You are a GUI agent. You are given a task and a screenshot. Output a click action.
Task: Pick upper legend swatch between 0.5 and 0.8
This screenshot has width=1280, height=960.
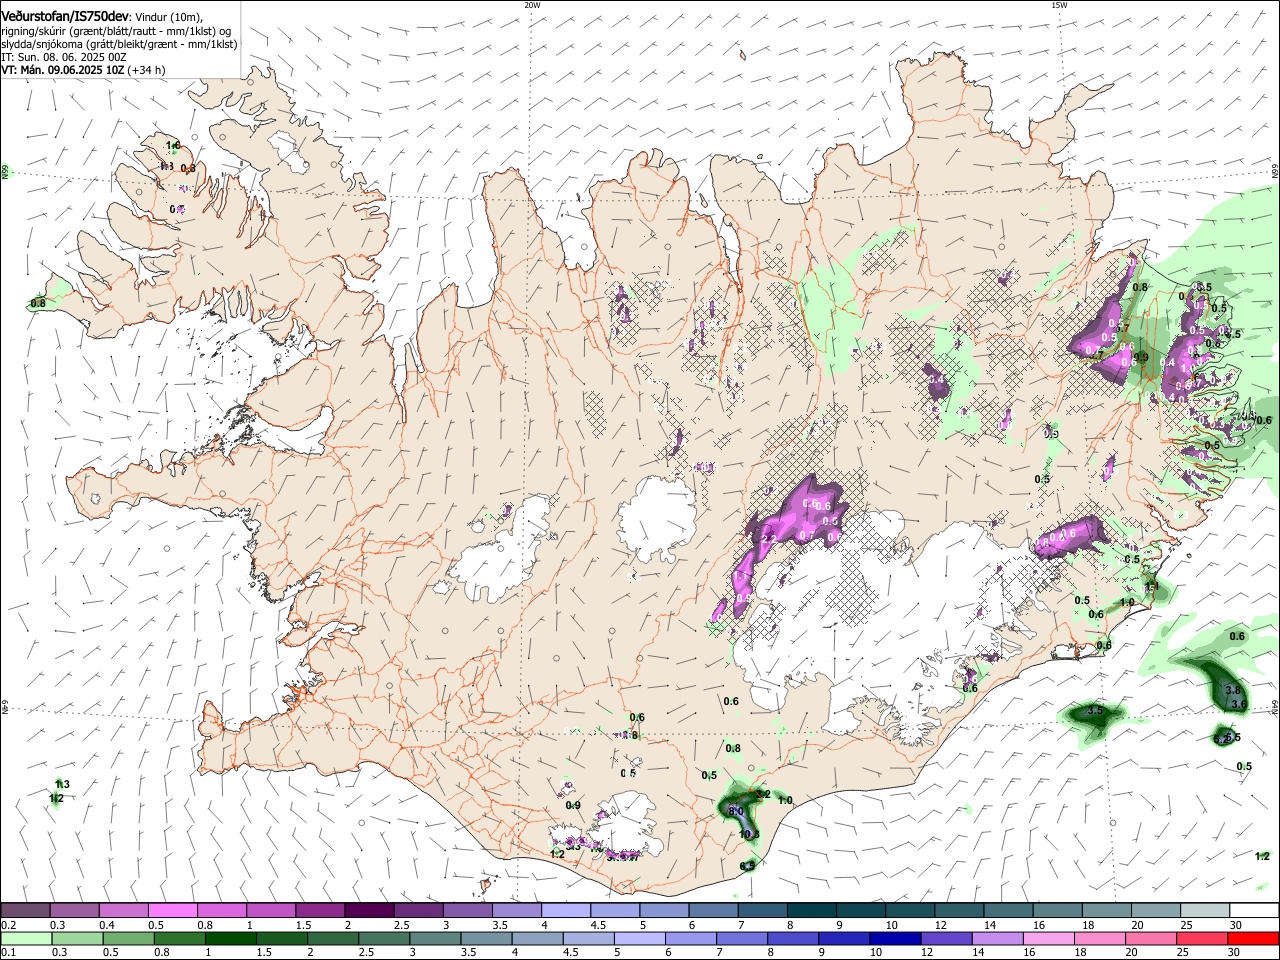point(172,910)
